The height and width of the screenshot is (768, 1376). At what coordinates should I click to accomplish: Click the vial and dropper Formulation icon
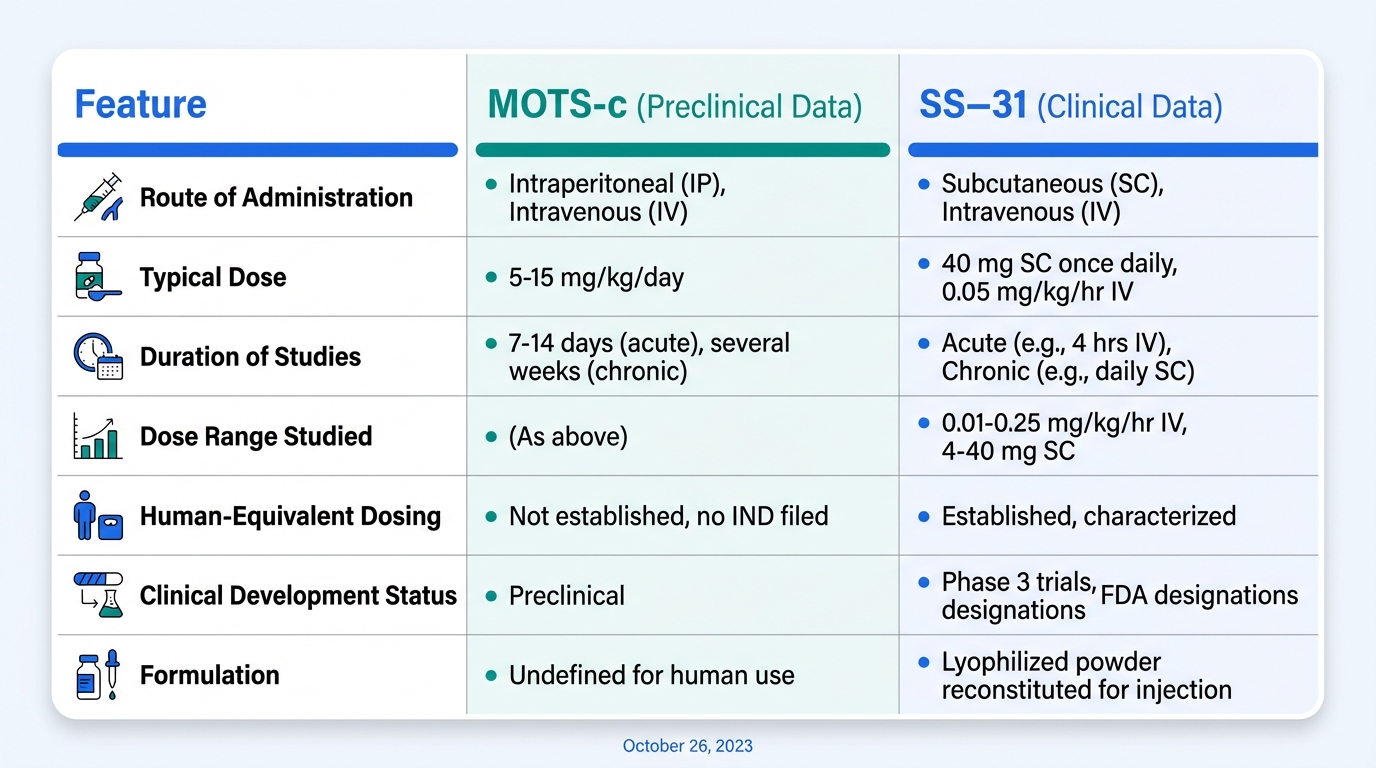(98, 675)
